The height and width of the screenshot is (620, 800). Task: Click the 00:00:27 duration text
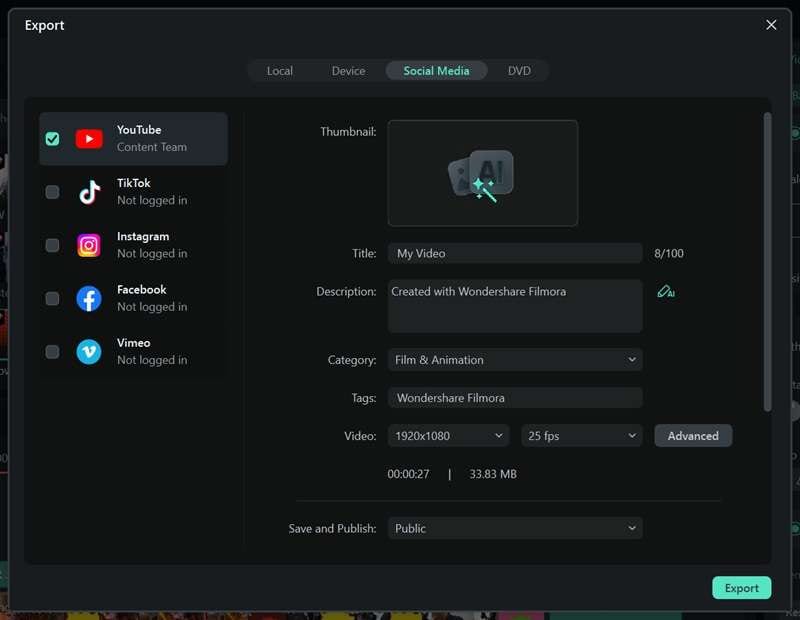408,474
